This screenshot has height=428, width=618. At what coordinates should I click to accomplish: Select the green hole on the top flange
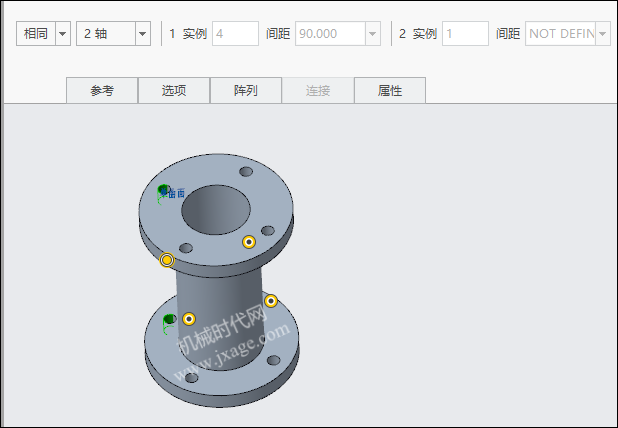tap(164, 190)
